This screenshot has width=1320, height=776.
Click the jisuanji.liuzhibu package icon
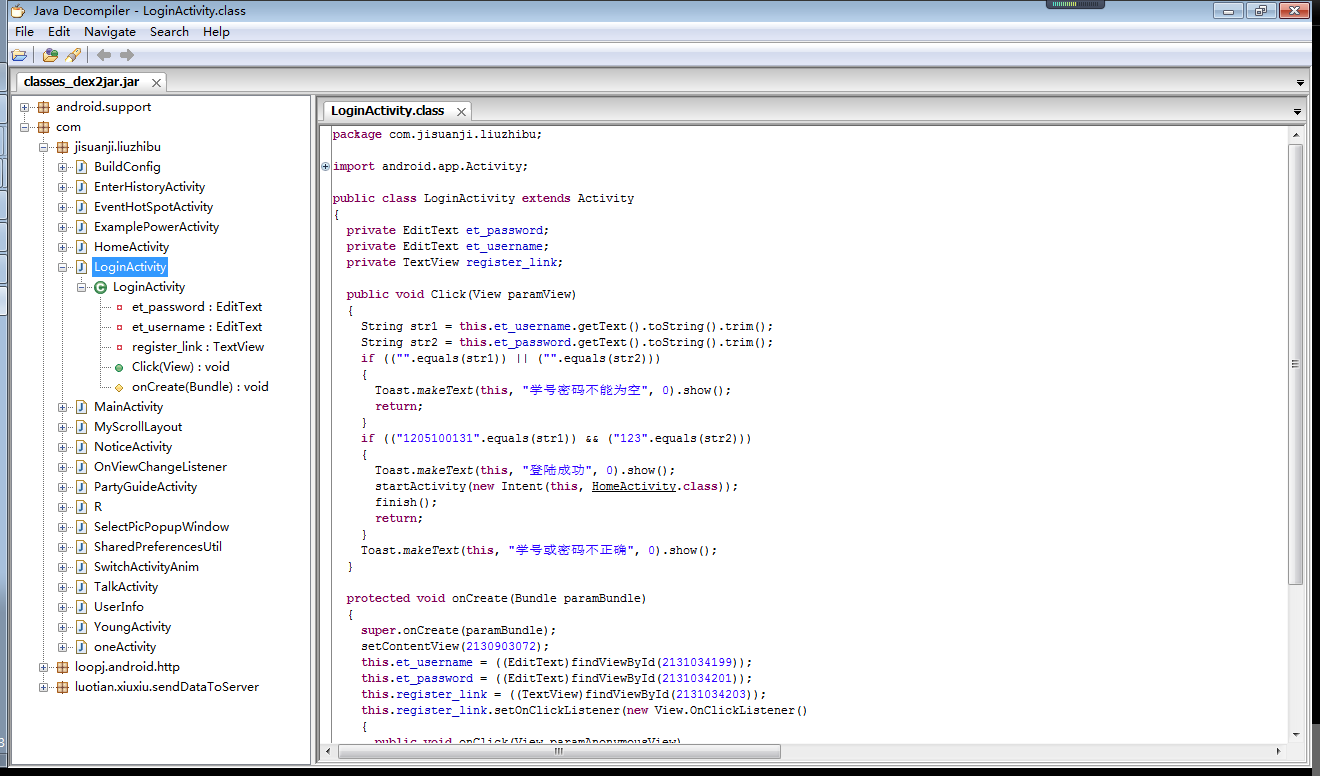62,147
